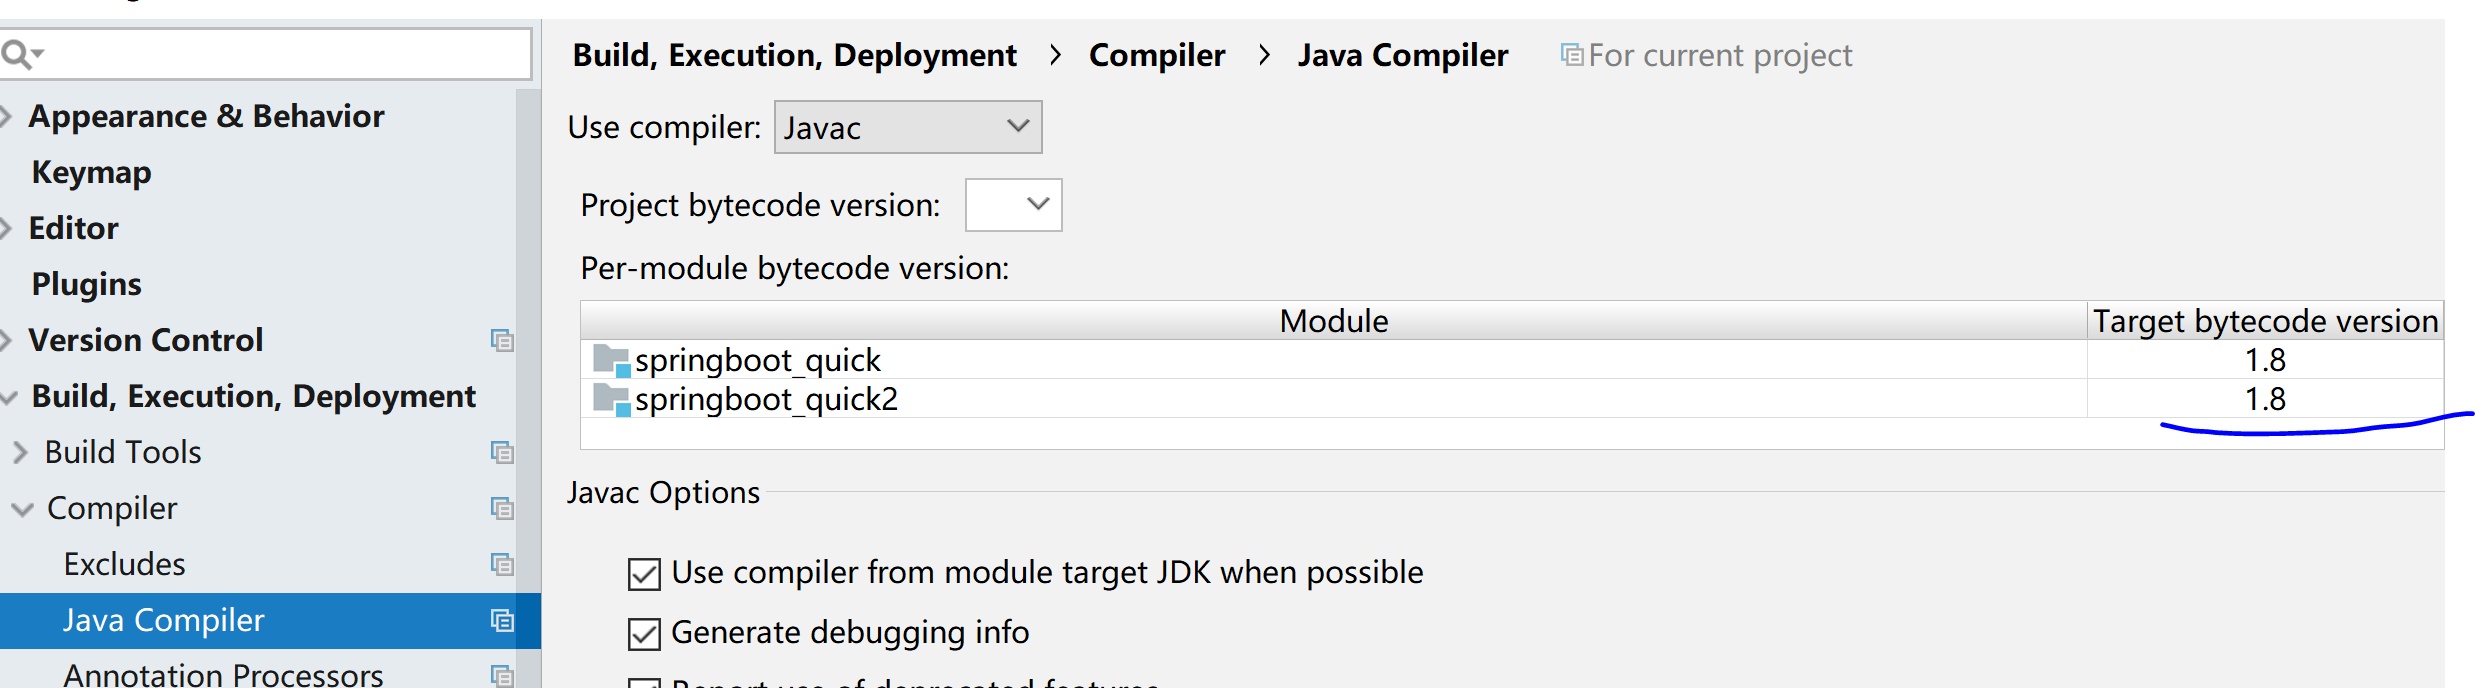Toggle Use compiler from module target JDK
Viewport: 2475px width, 688px height.
tap(644, 574)
